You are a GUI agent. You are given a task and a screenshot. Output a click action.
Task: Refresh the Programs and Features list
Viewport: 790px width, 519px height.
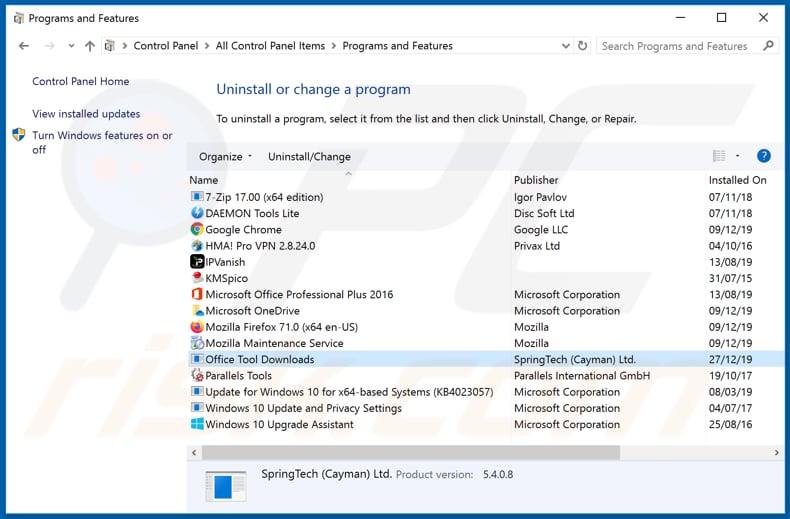pyautogui.click(x=582, y=46)
